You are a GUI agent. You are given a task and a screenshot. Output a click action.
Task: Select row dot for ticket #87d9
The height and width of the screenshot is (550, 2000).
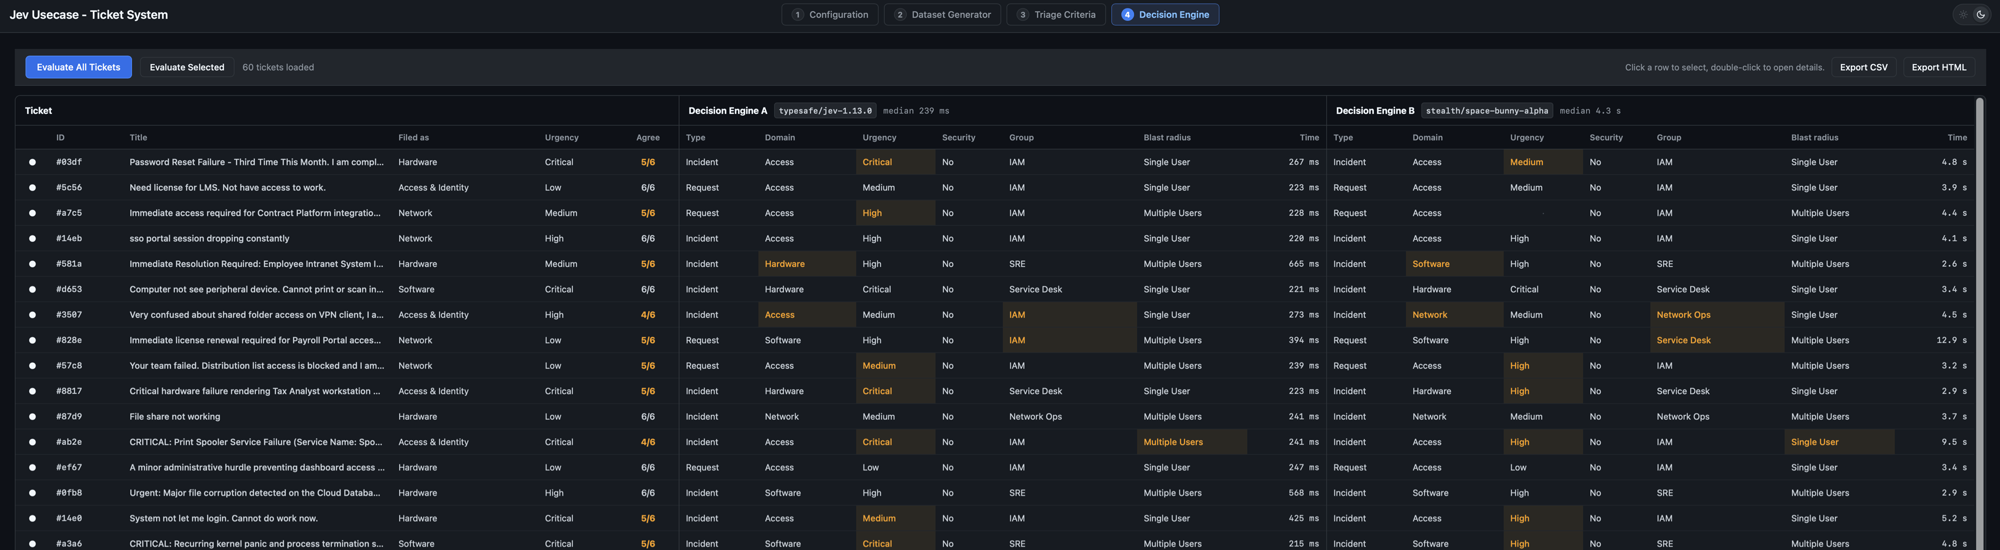[x=32, y=417]
